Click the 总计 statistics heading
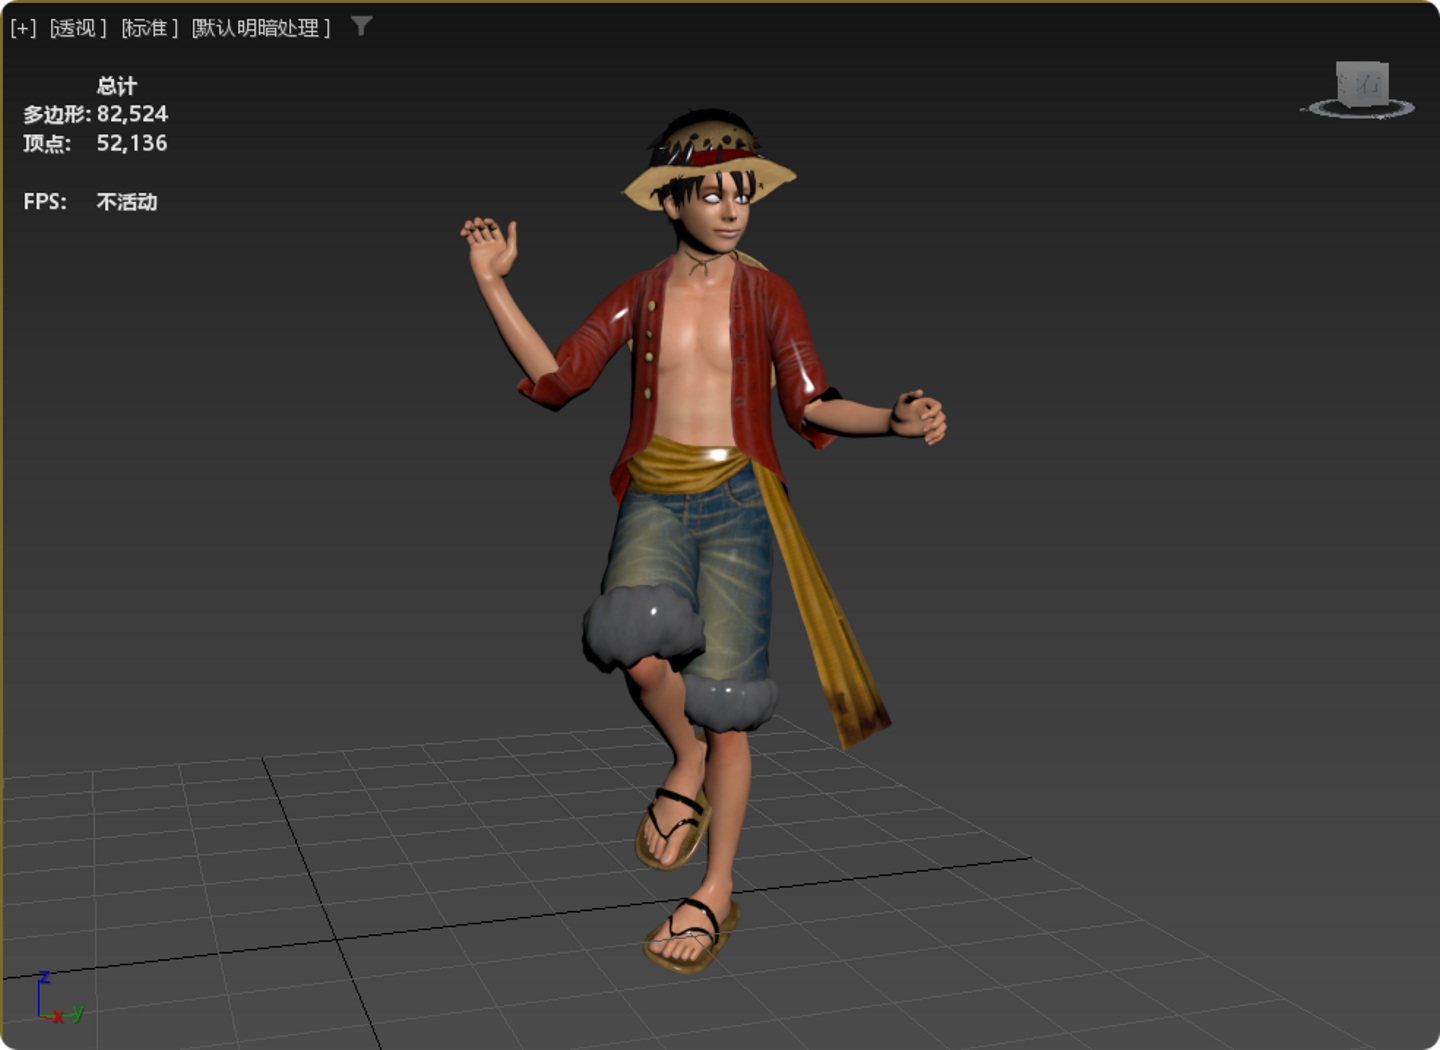This screenshot has height=1050, width=1440. click(x=117, y=86)
